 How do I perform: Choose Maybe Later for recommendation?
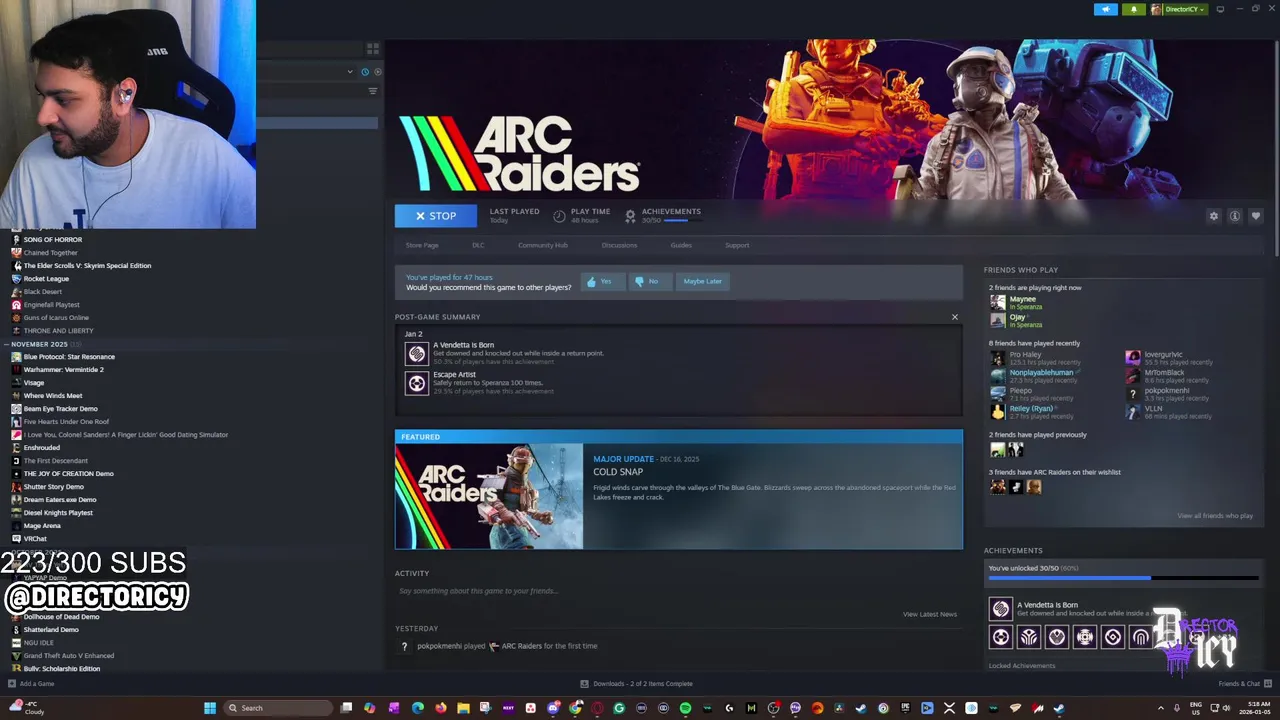702,282
